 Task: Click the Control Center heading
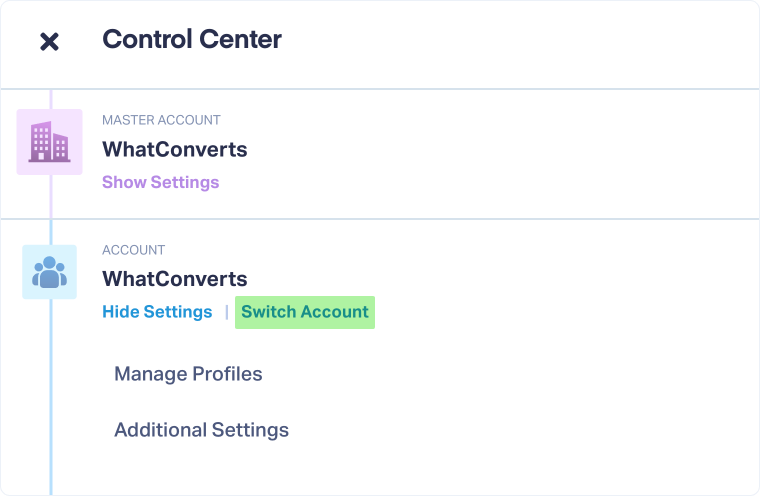pyautogui.click(x=192, y=40)
